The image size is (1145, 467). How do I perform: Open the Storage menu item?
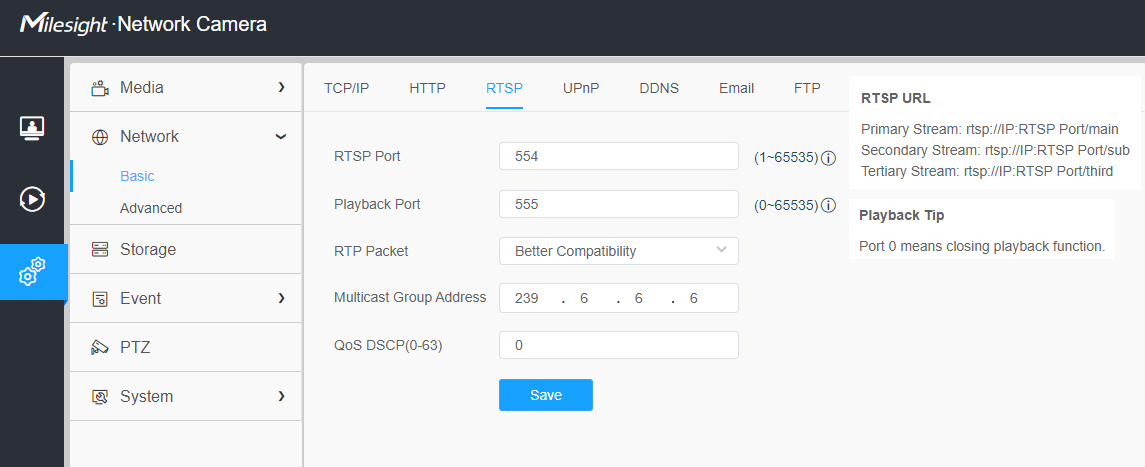click(185, 250)
